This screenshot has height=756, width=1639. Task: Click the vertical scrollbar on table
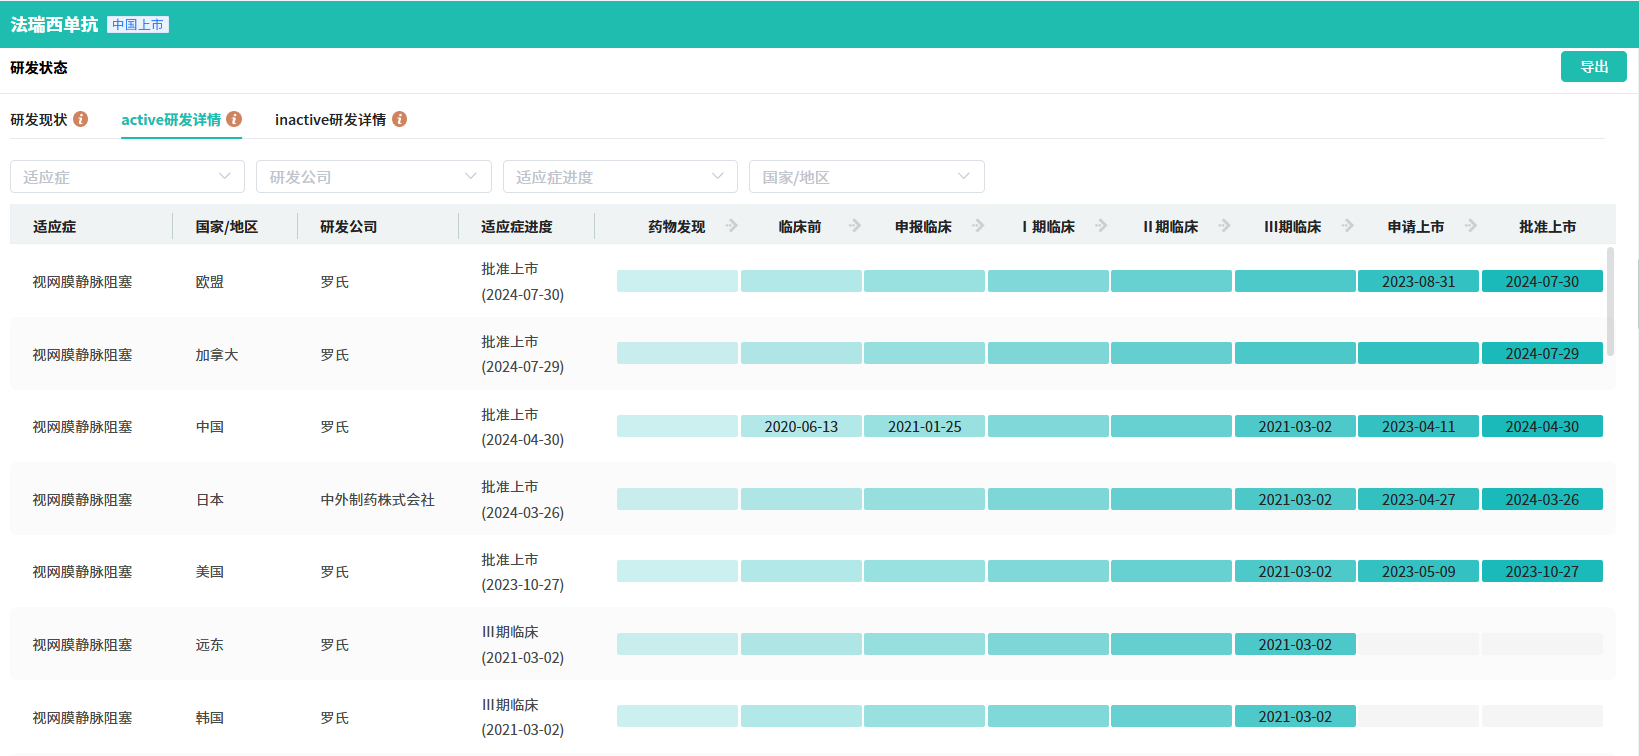pyautogui.click(x=1610, y=300)
